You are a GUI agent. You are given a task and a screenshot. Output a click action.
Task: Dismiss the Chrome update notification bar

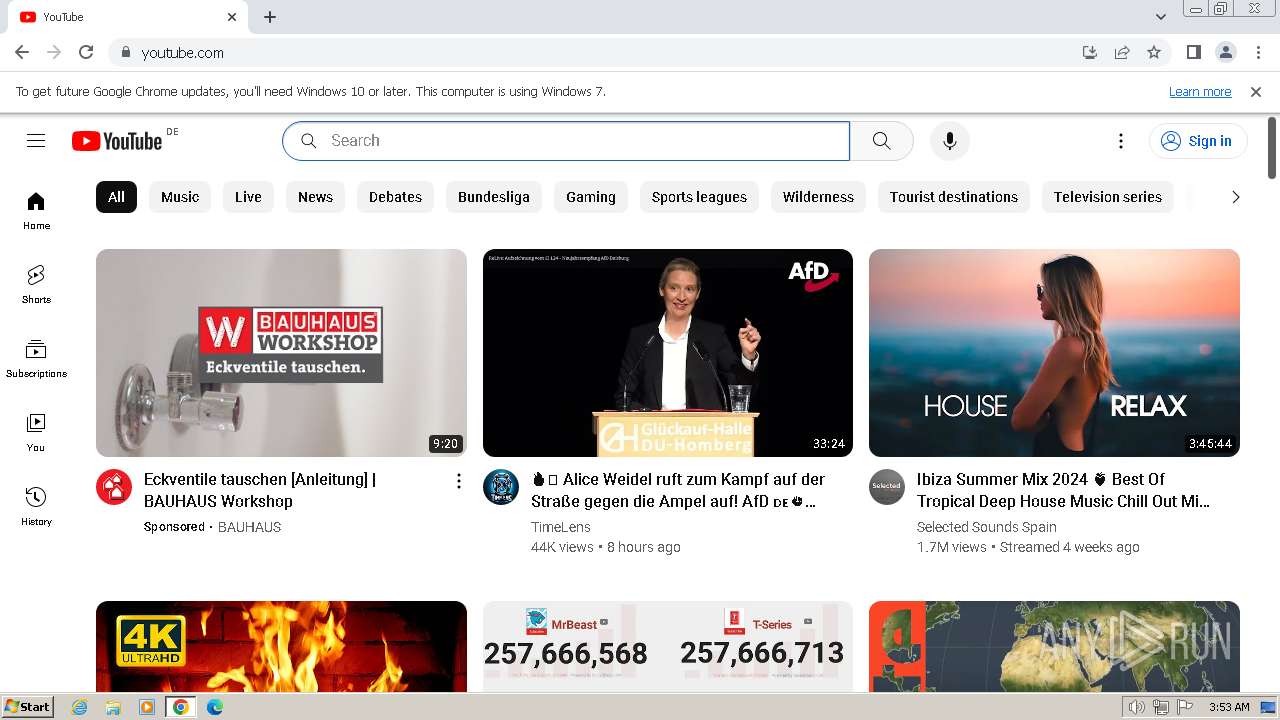pos(1256,91)
